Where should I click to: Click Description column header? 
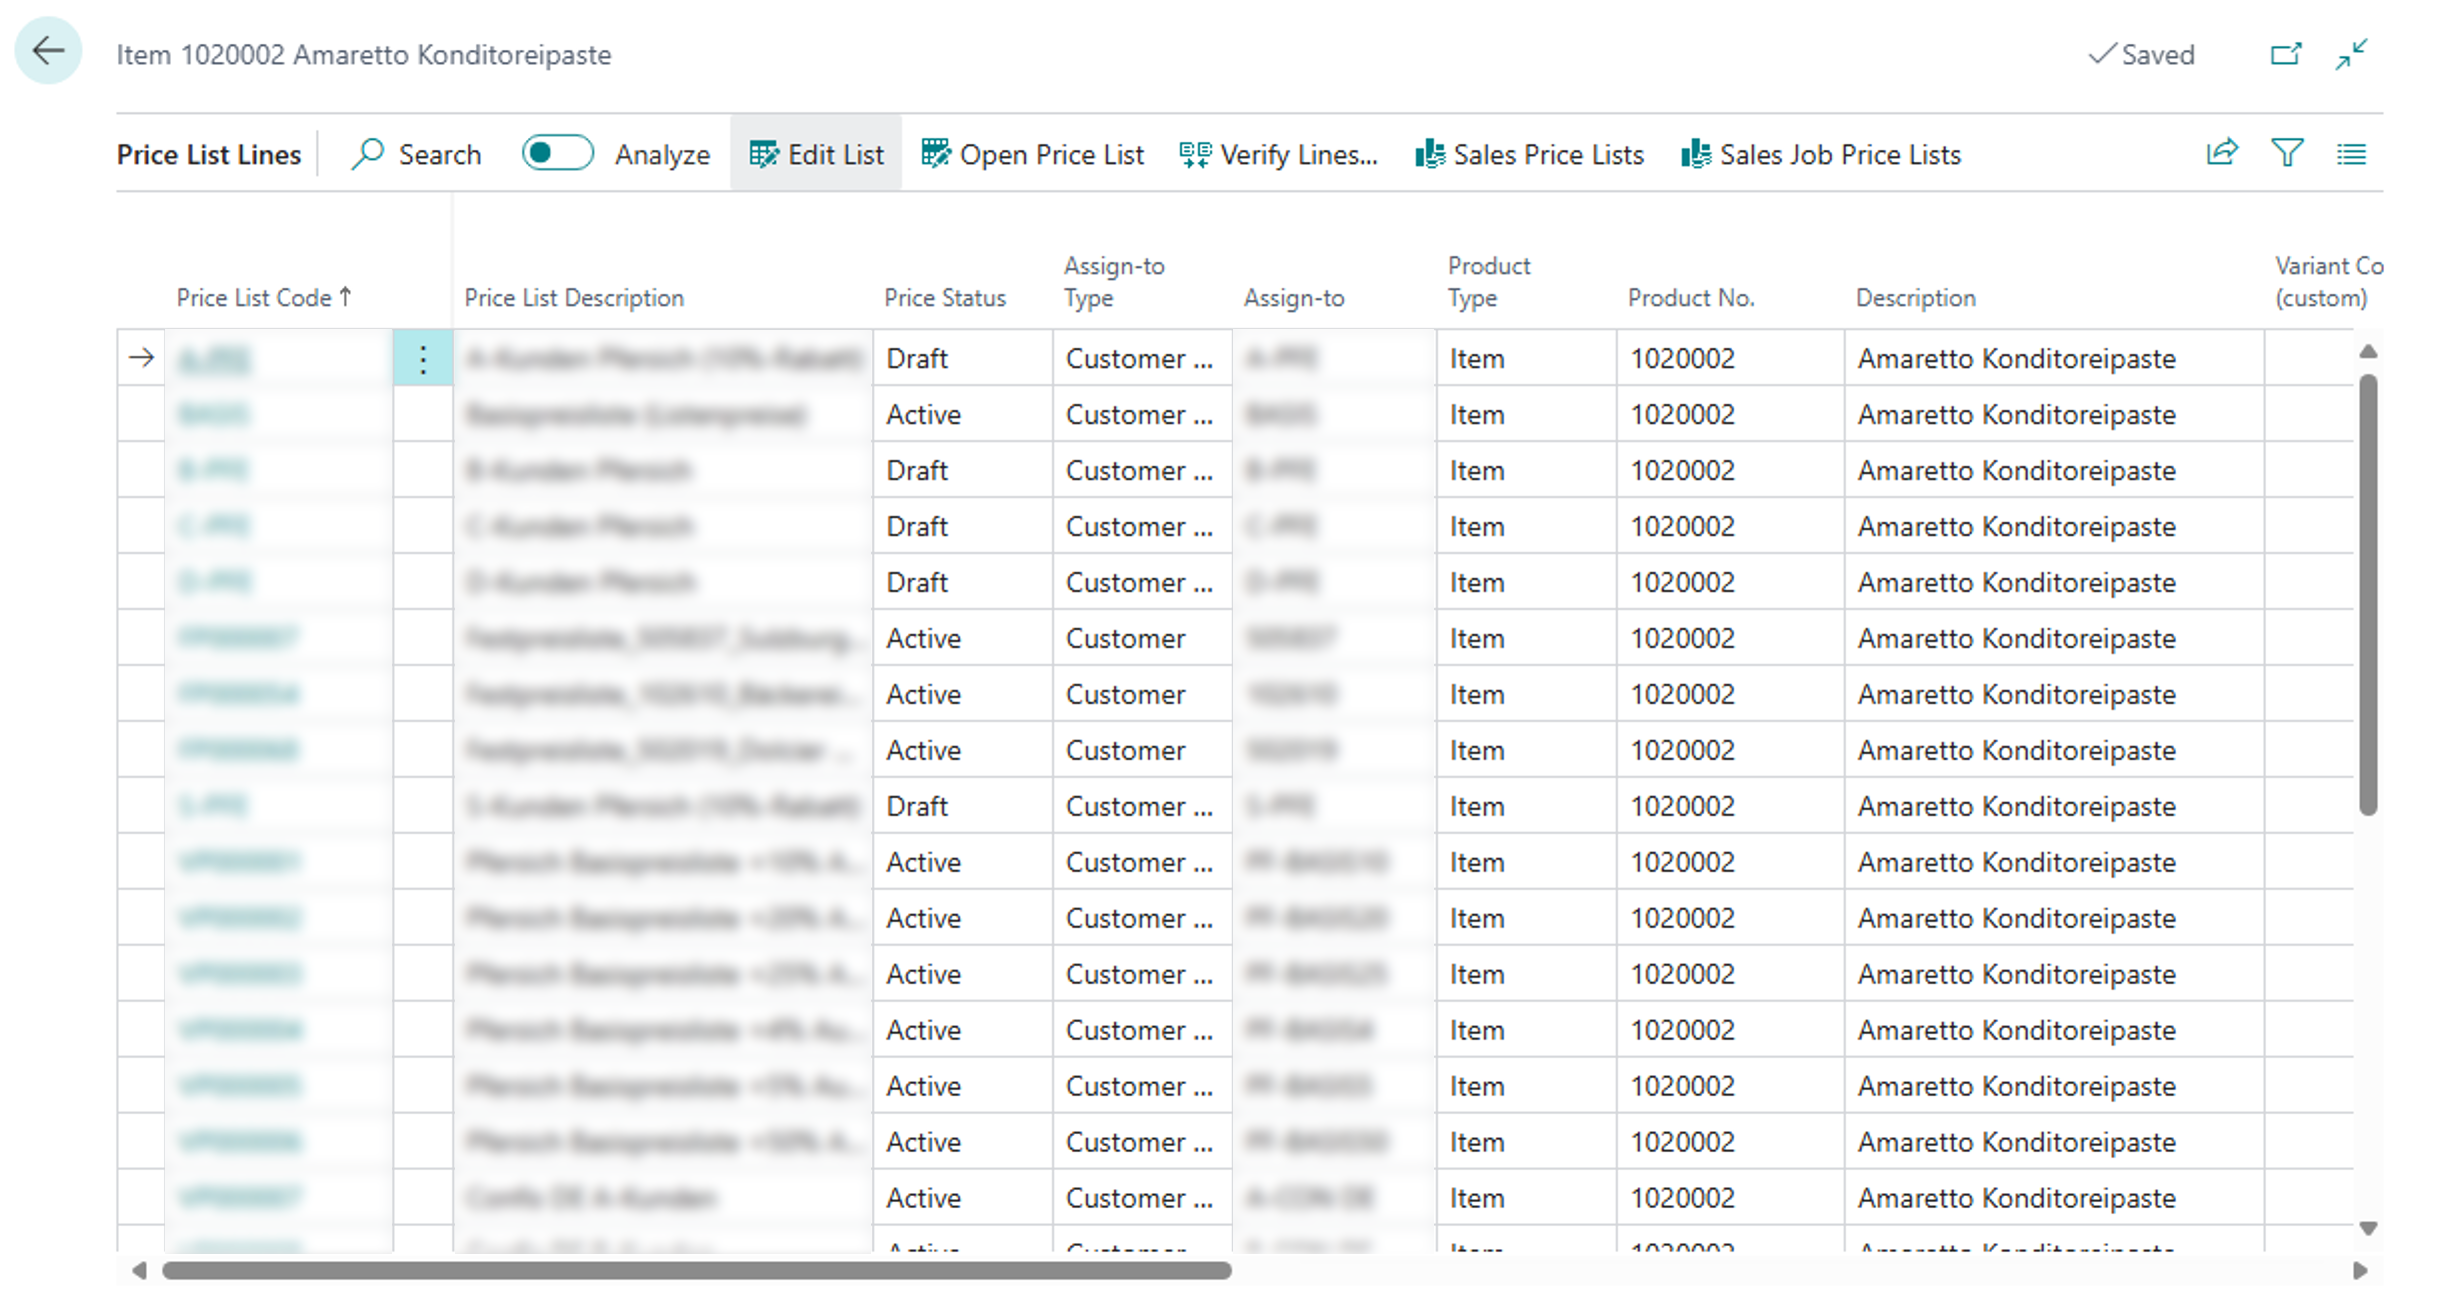(x=1916, y=297)
